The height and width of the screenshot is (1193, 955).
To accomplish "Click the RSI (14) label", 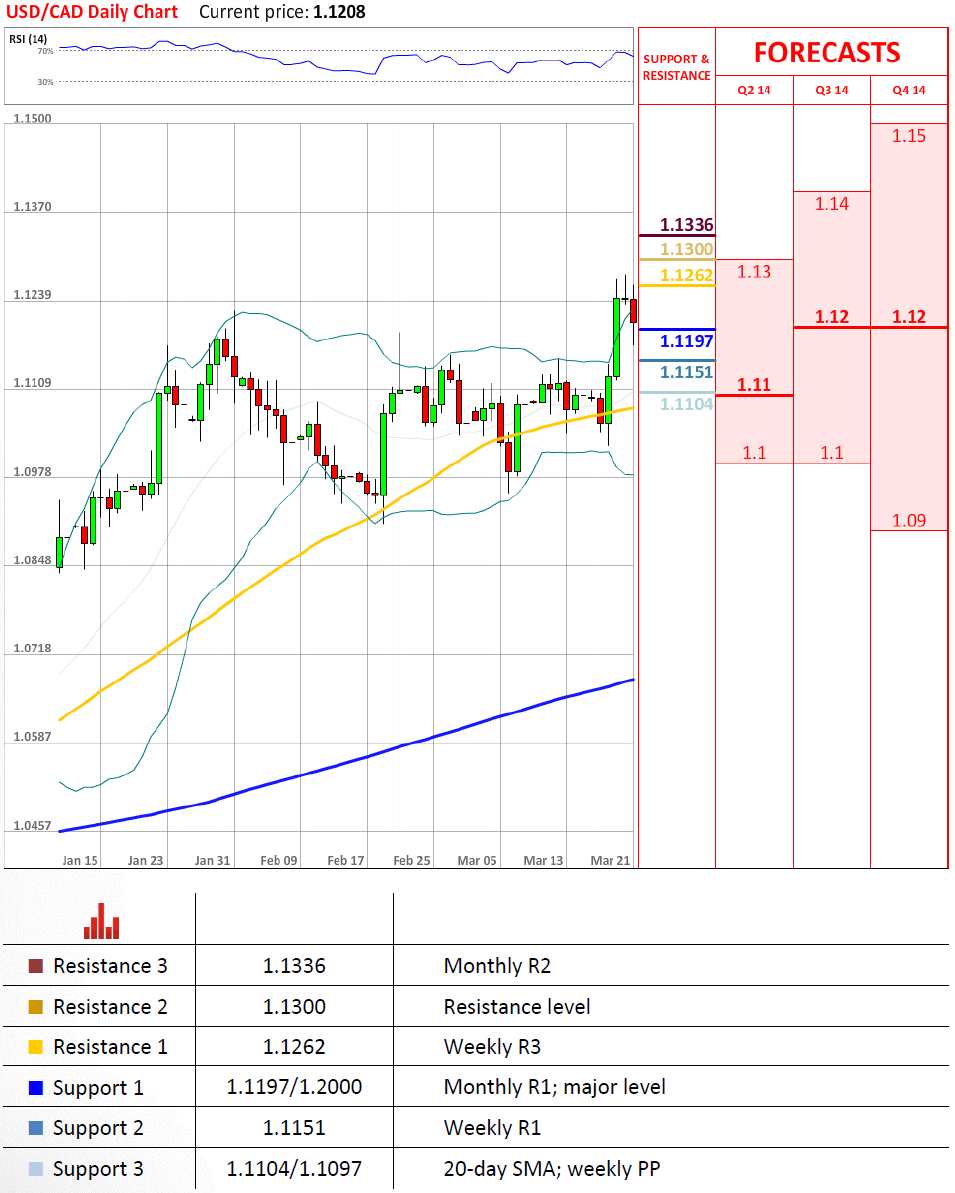I will (28, 39).
